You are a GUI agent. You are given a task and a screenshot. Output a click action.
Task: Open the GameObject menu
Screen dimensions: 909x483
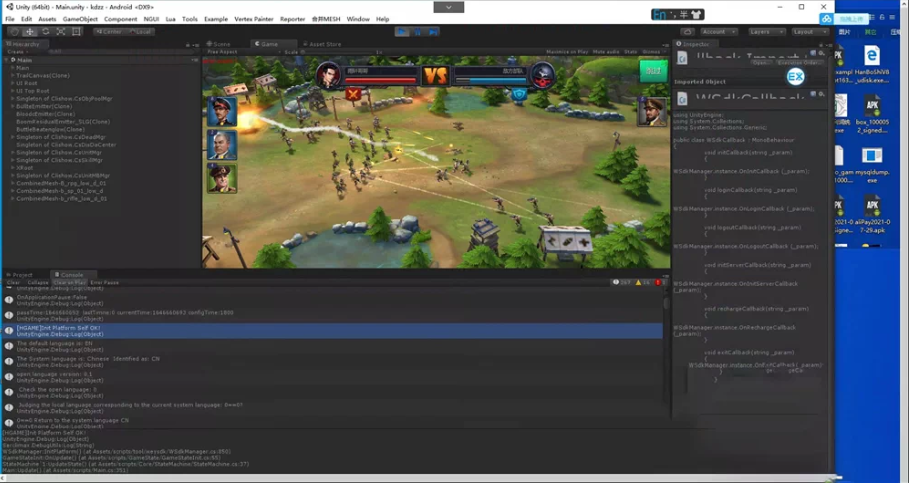(80, 19)
